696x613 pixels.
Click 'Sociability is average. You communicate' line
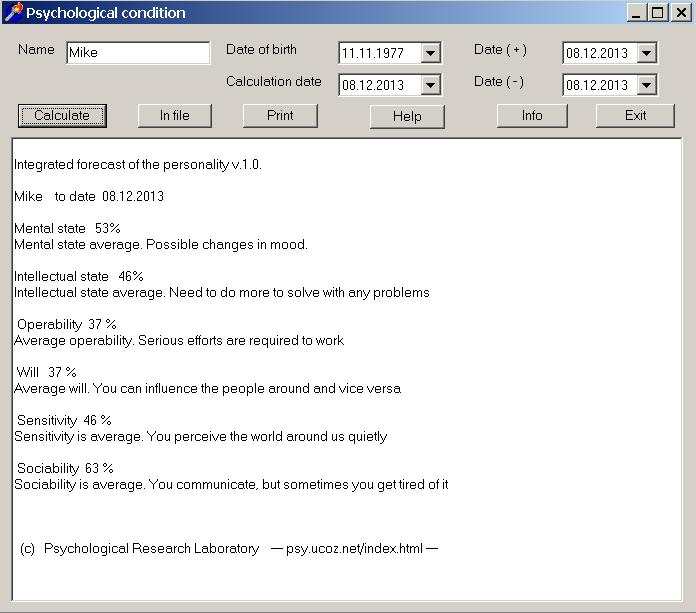231,484
